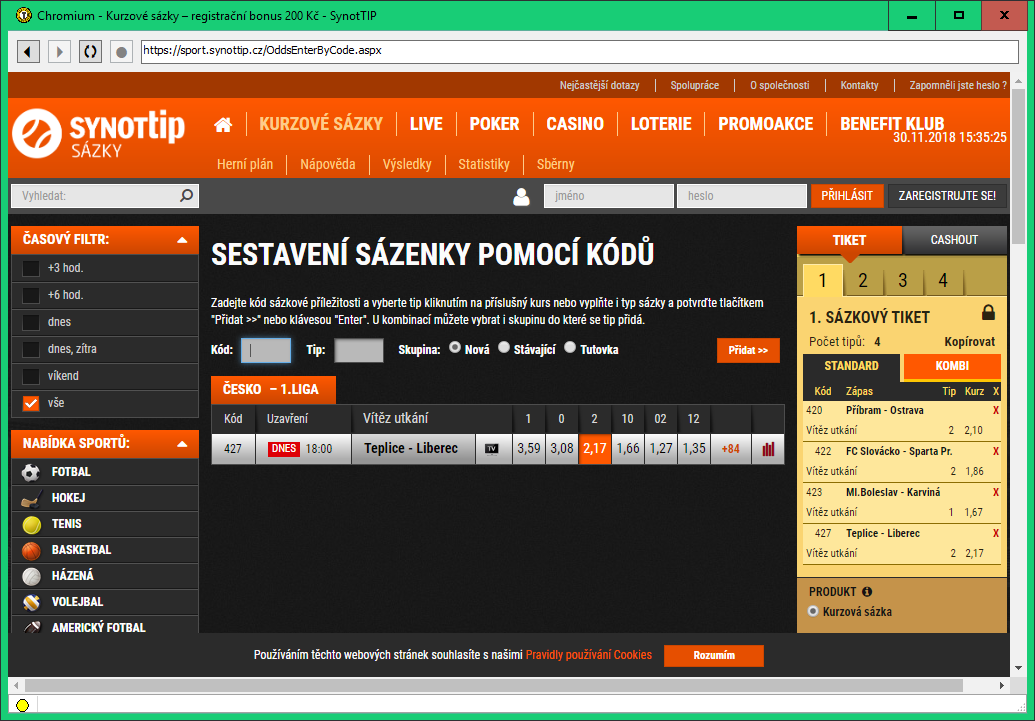The height and width of the screenshot is (721, 1035).
Task: Remove FC Slovácko - Sparta Pr. from ticket
Action: 996,452
